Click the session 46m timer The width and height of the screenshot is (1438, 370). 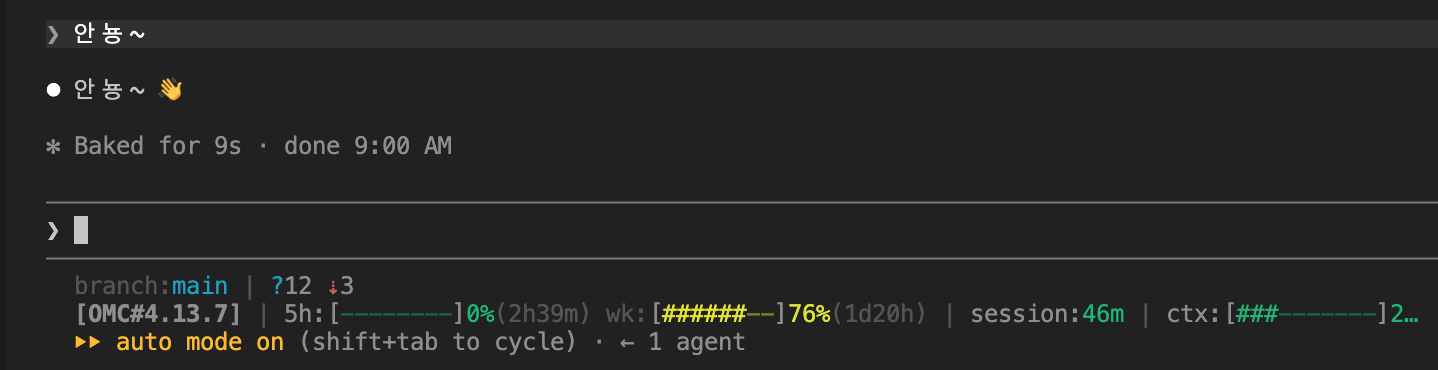(1047, 314)
